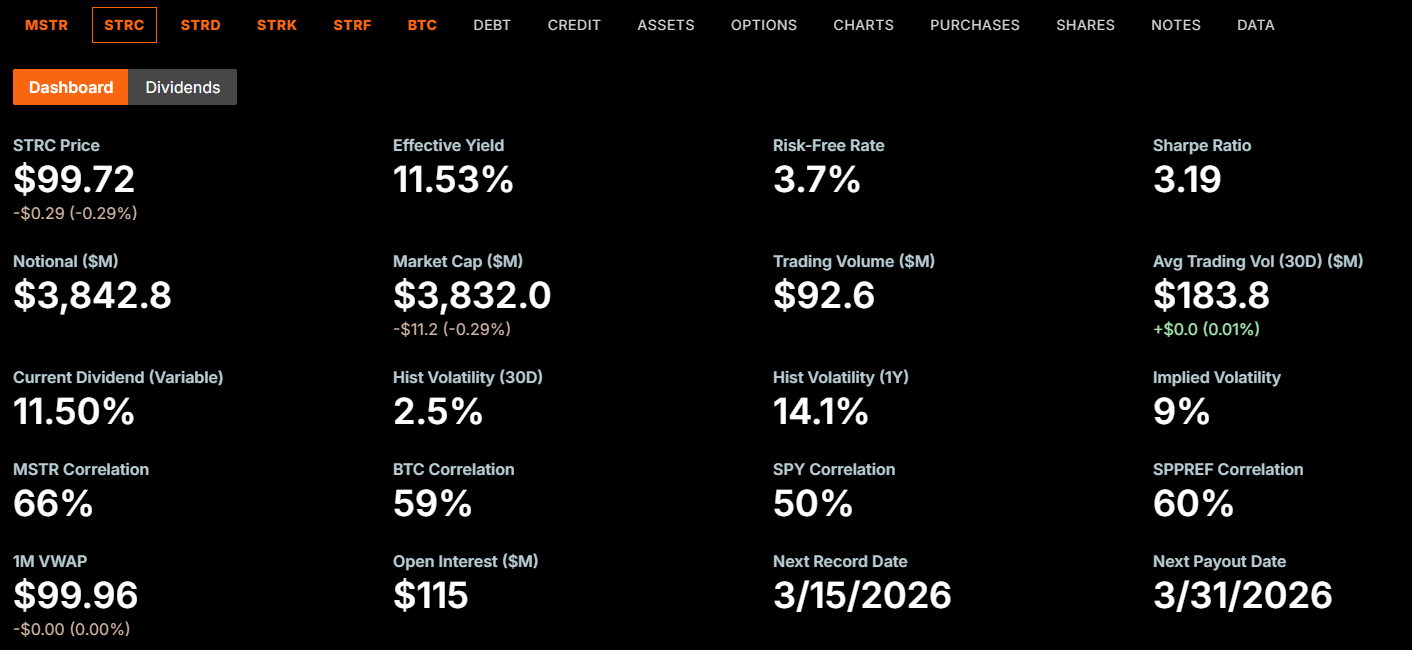
Task: Go to the STRF tab
Action: [352, 25]
